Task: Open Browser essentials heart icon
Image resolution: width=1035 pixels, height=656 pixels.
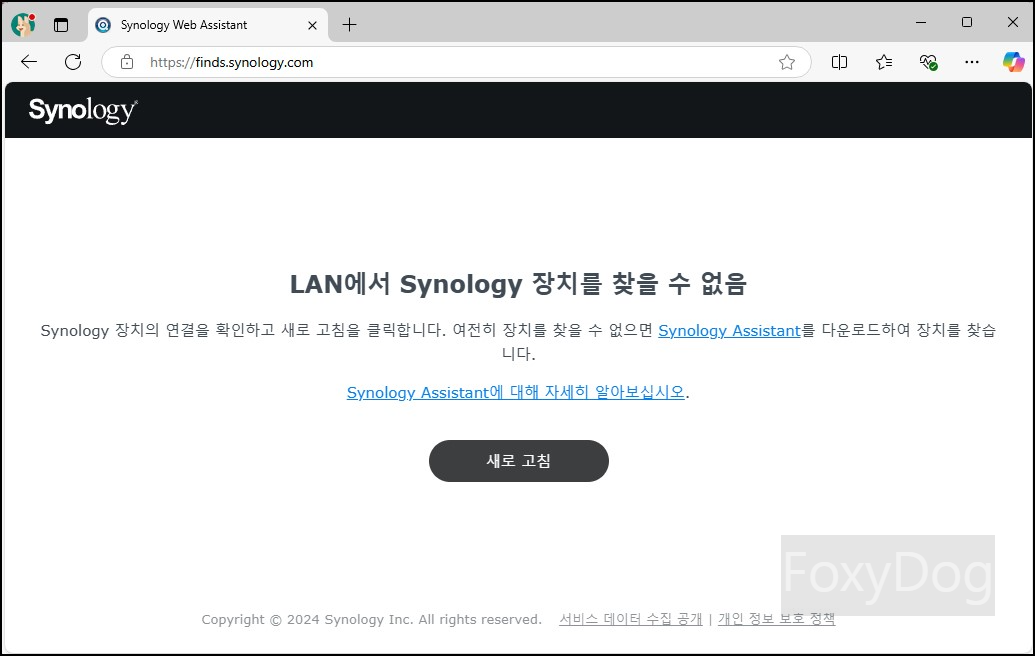Action: [x=928, y=62]
